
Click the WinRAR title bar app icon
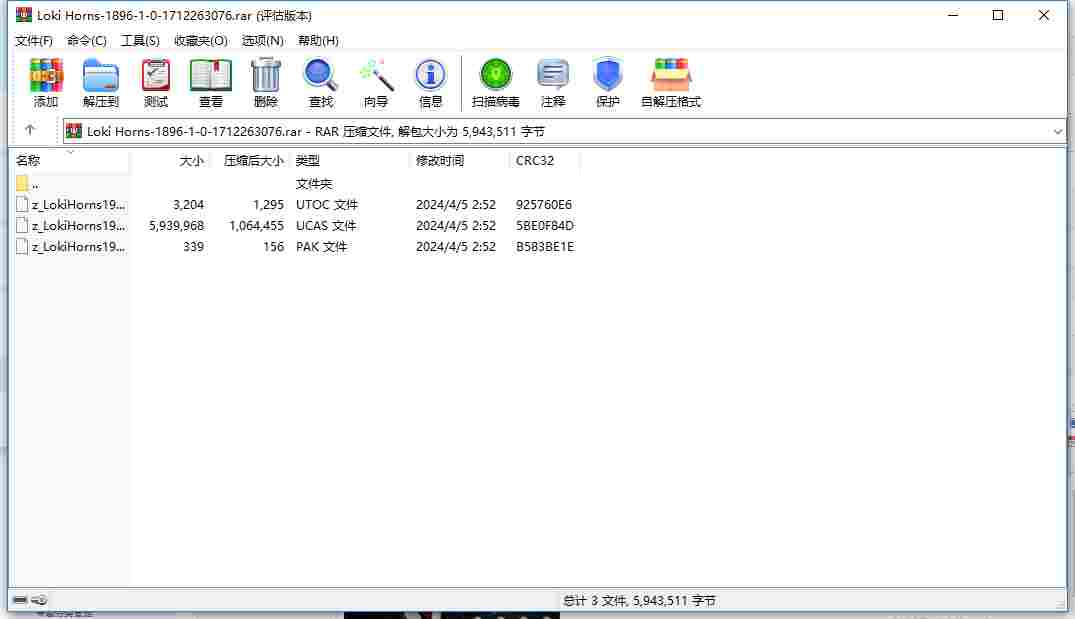tap(24, 14)
